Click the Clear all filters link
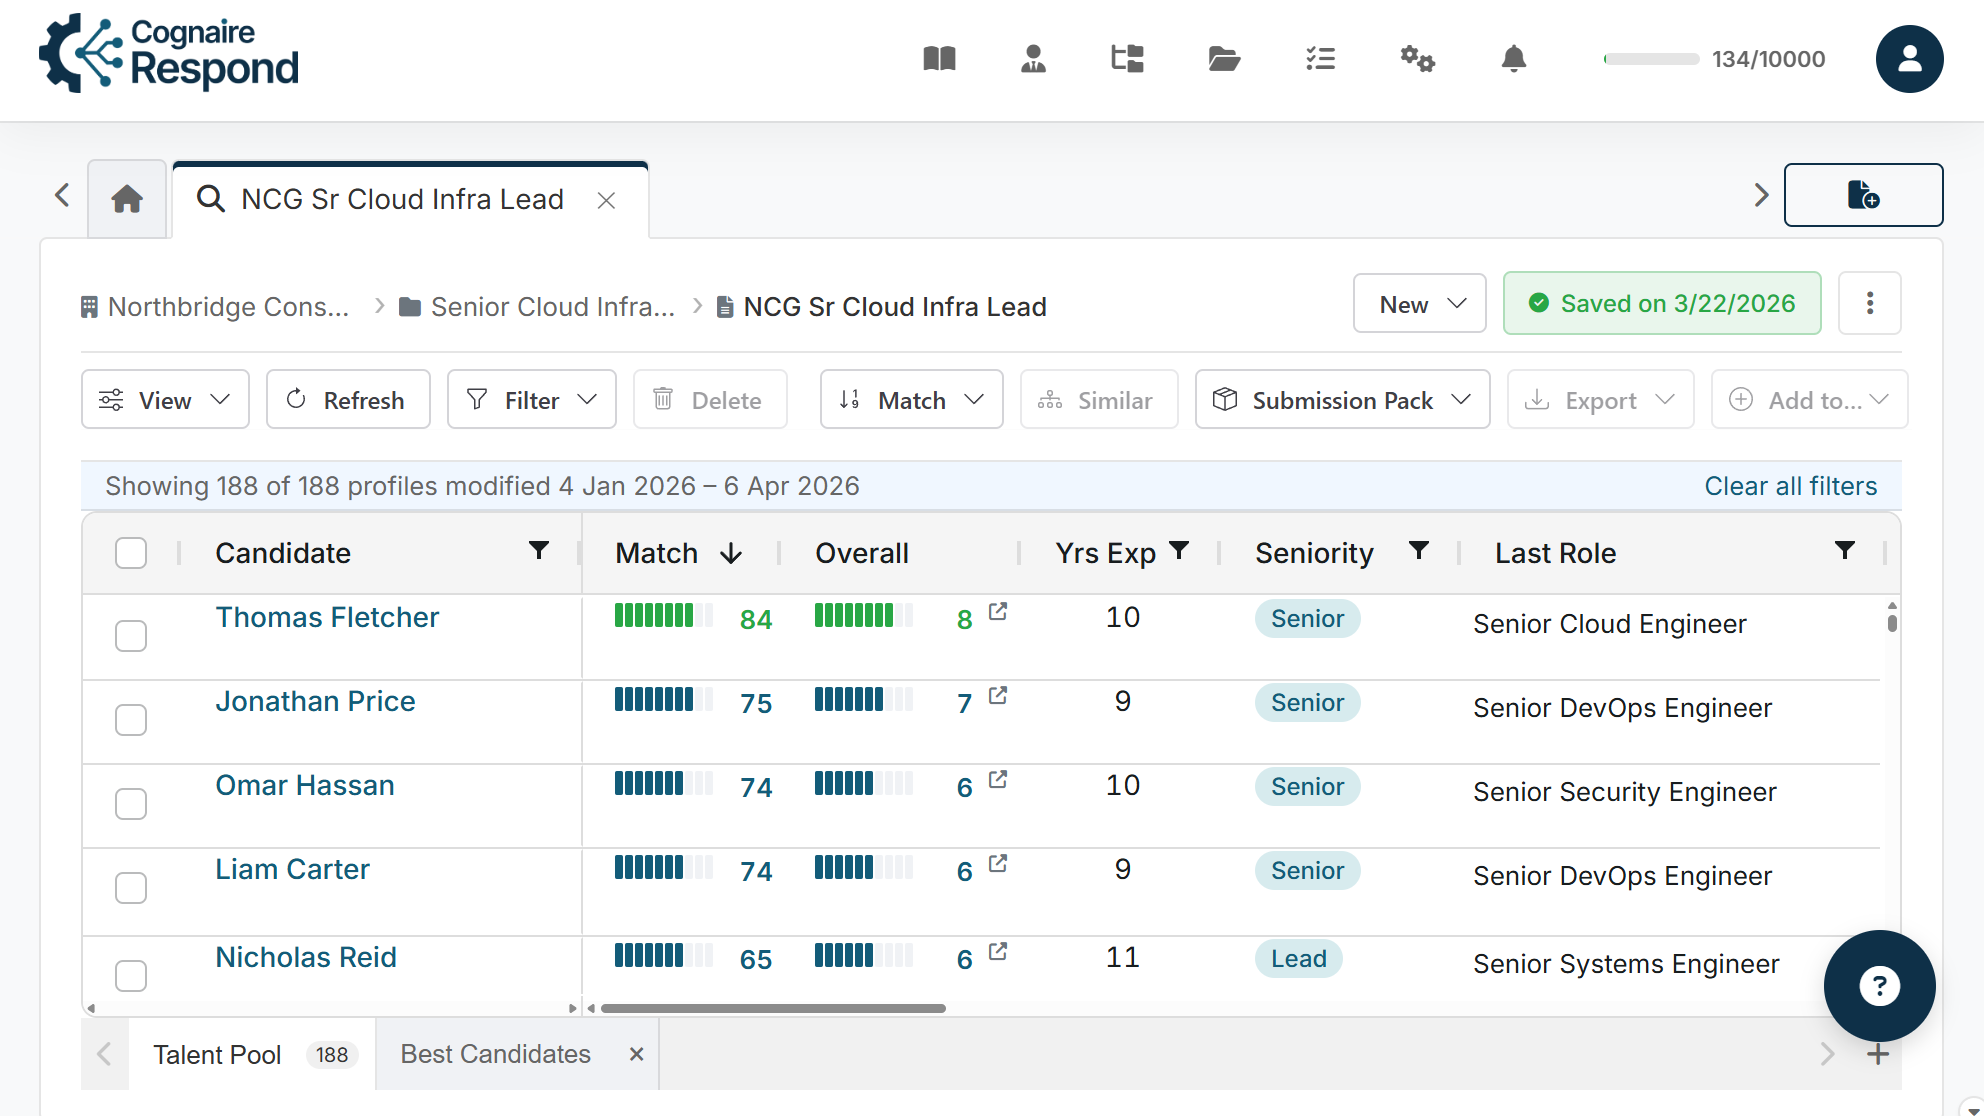 click(1790, 486)
